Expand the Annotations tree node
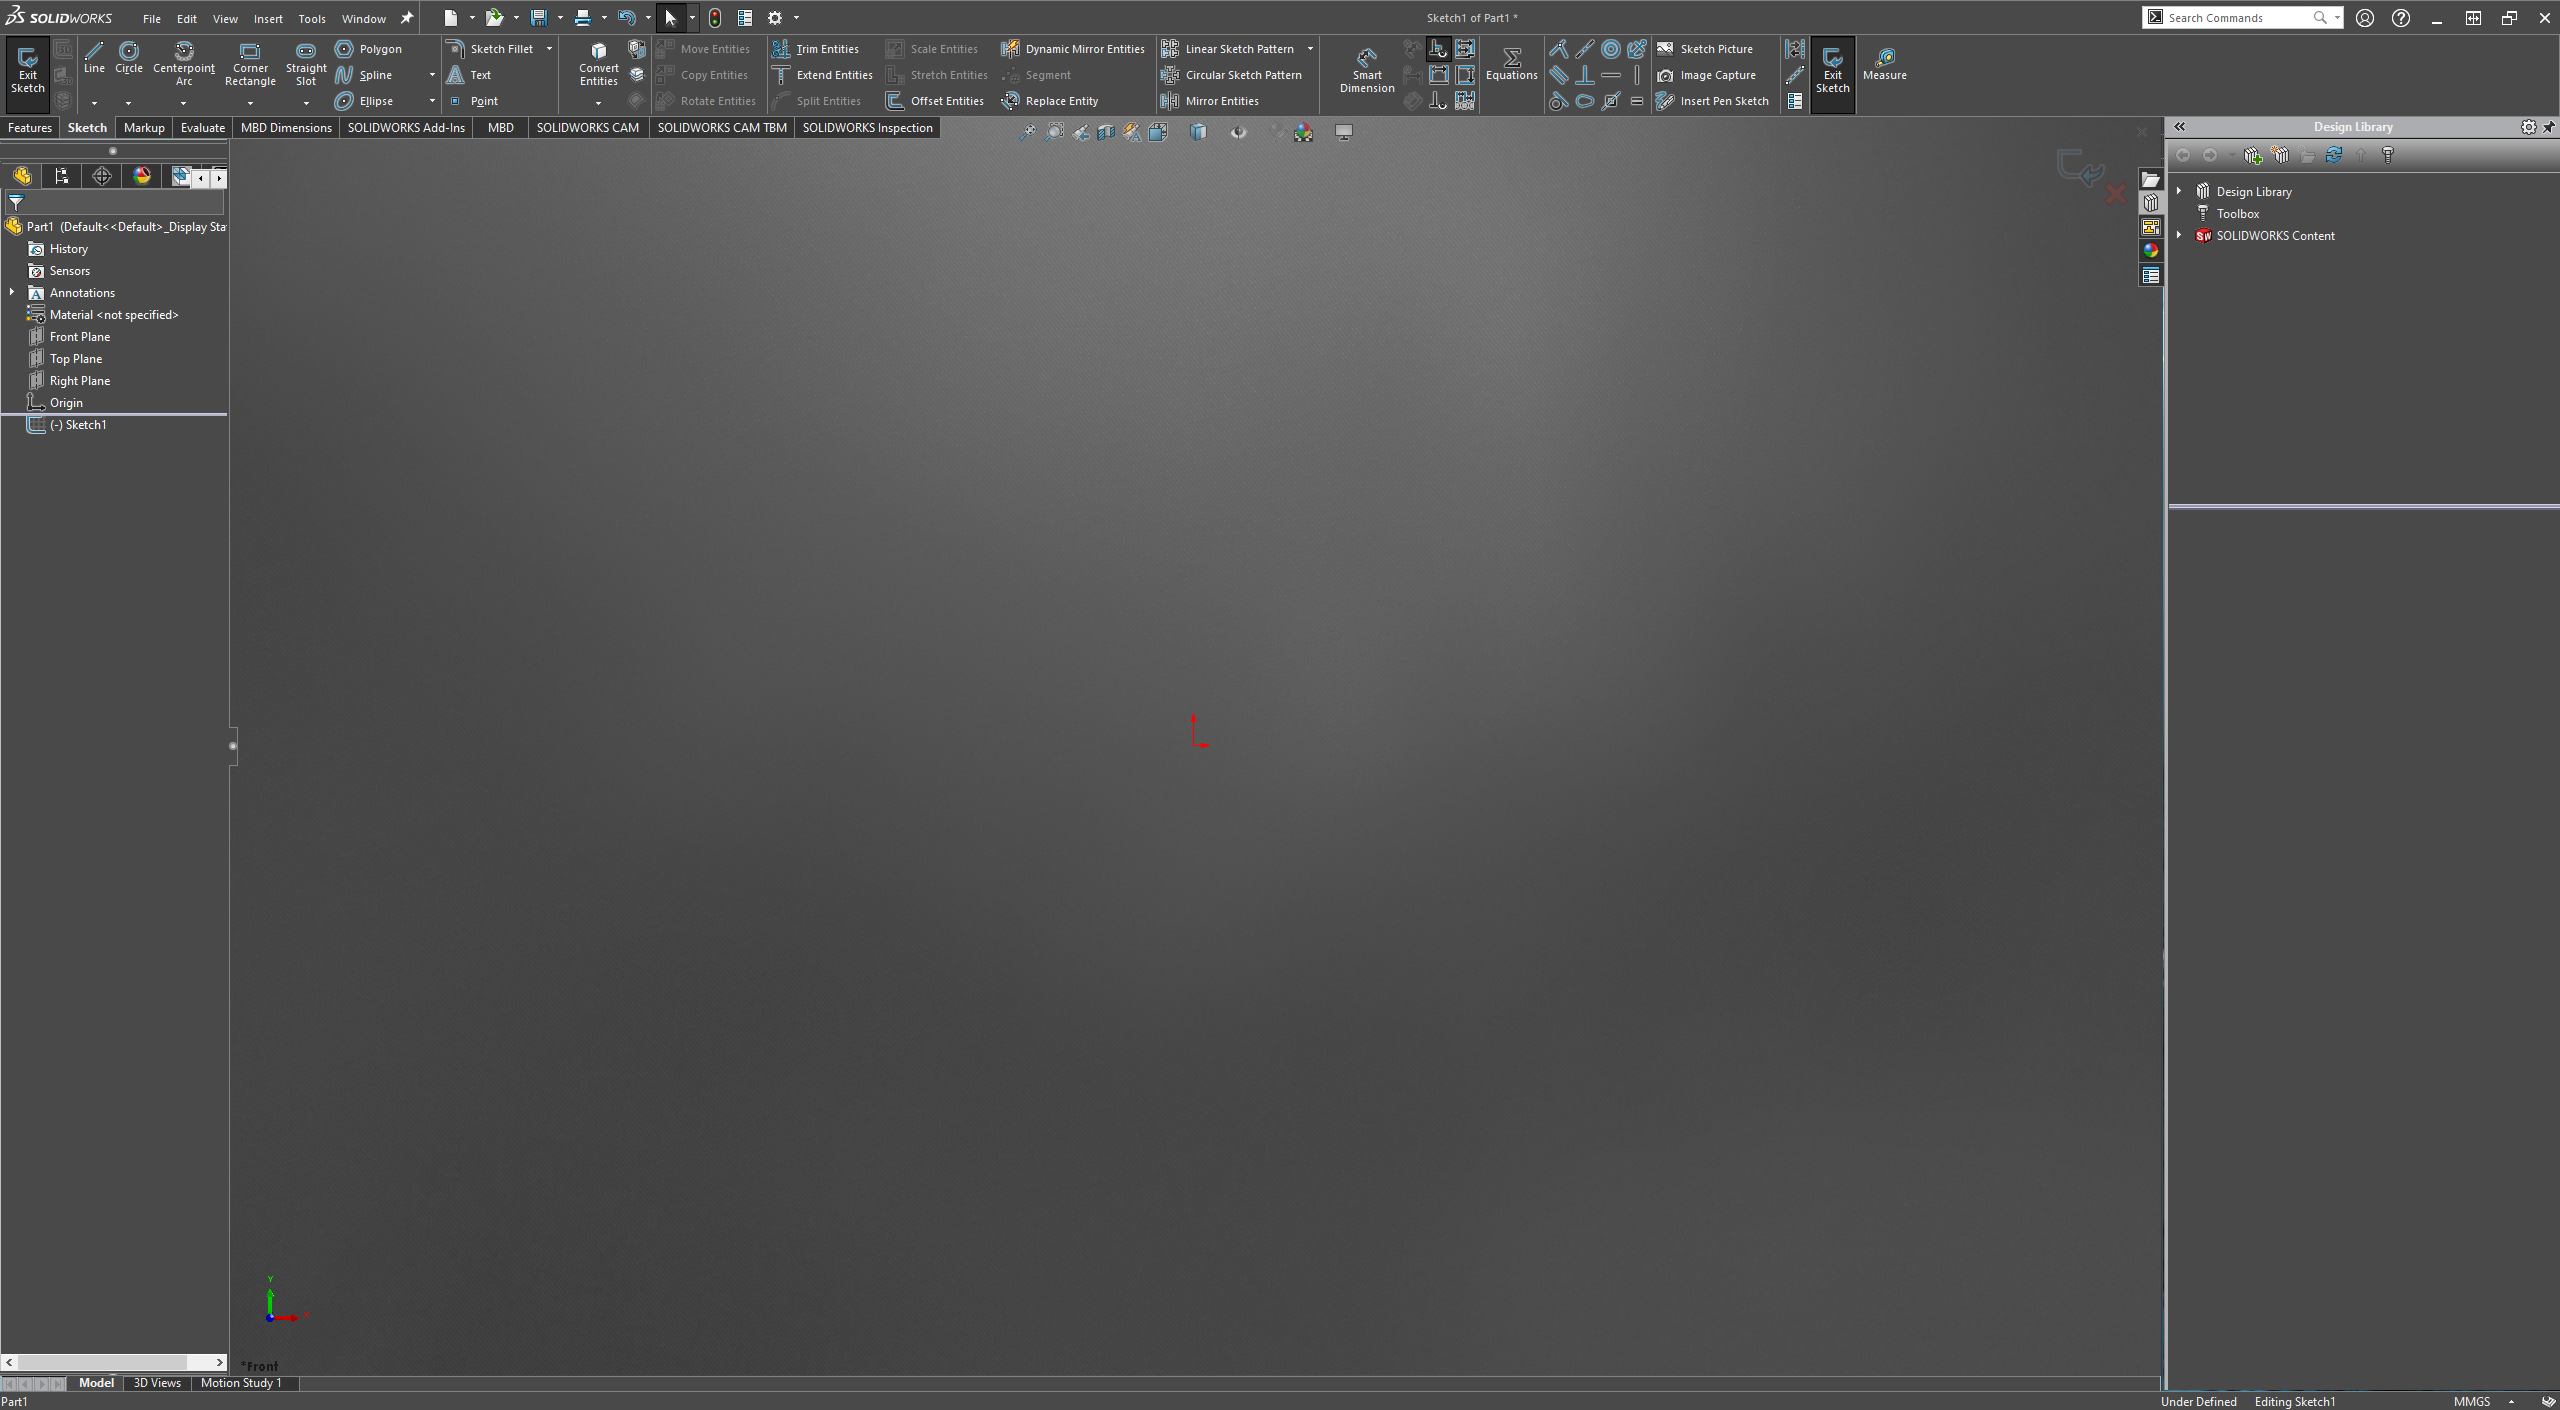2560x1410 pixels. click(12, 293)
